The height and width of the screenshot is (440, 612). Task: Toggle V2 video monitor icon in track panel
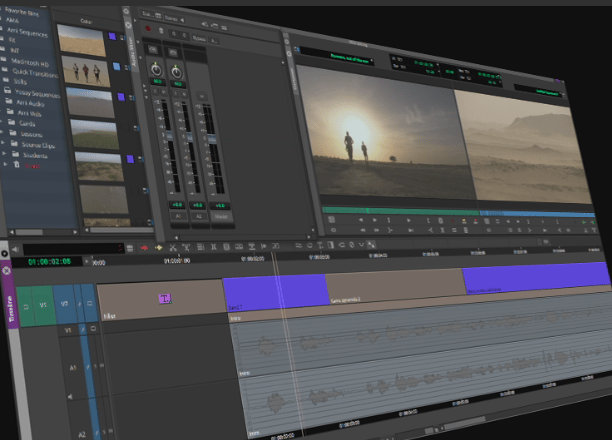coord(90,303)
